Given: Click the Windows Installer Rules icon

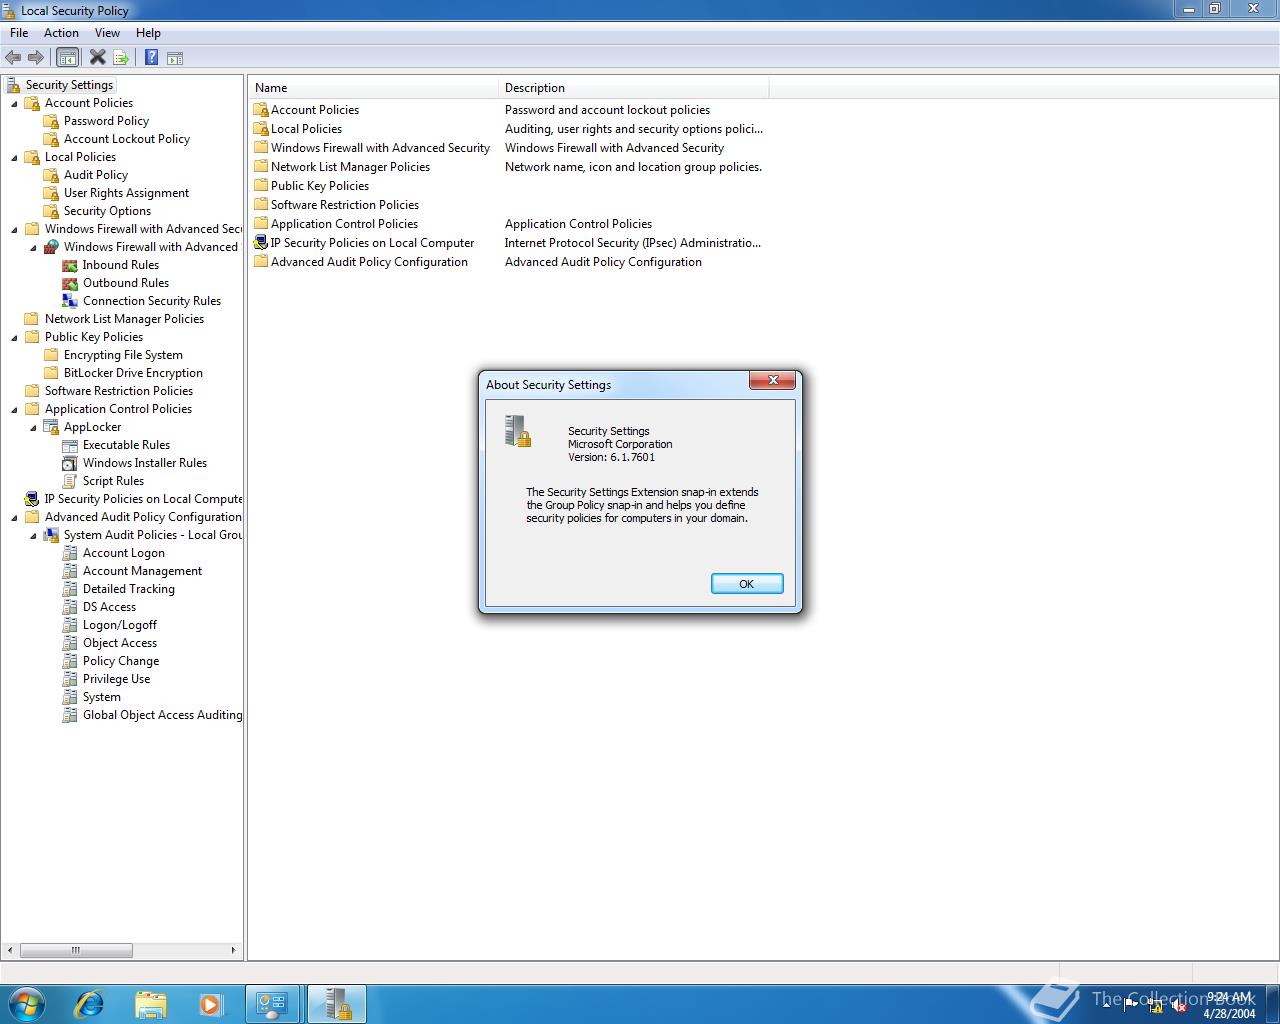Looking at the screenshot, I should 70,463.
